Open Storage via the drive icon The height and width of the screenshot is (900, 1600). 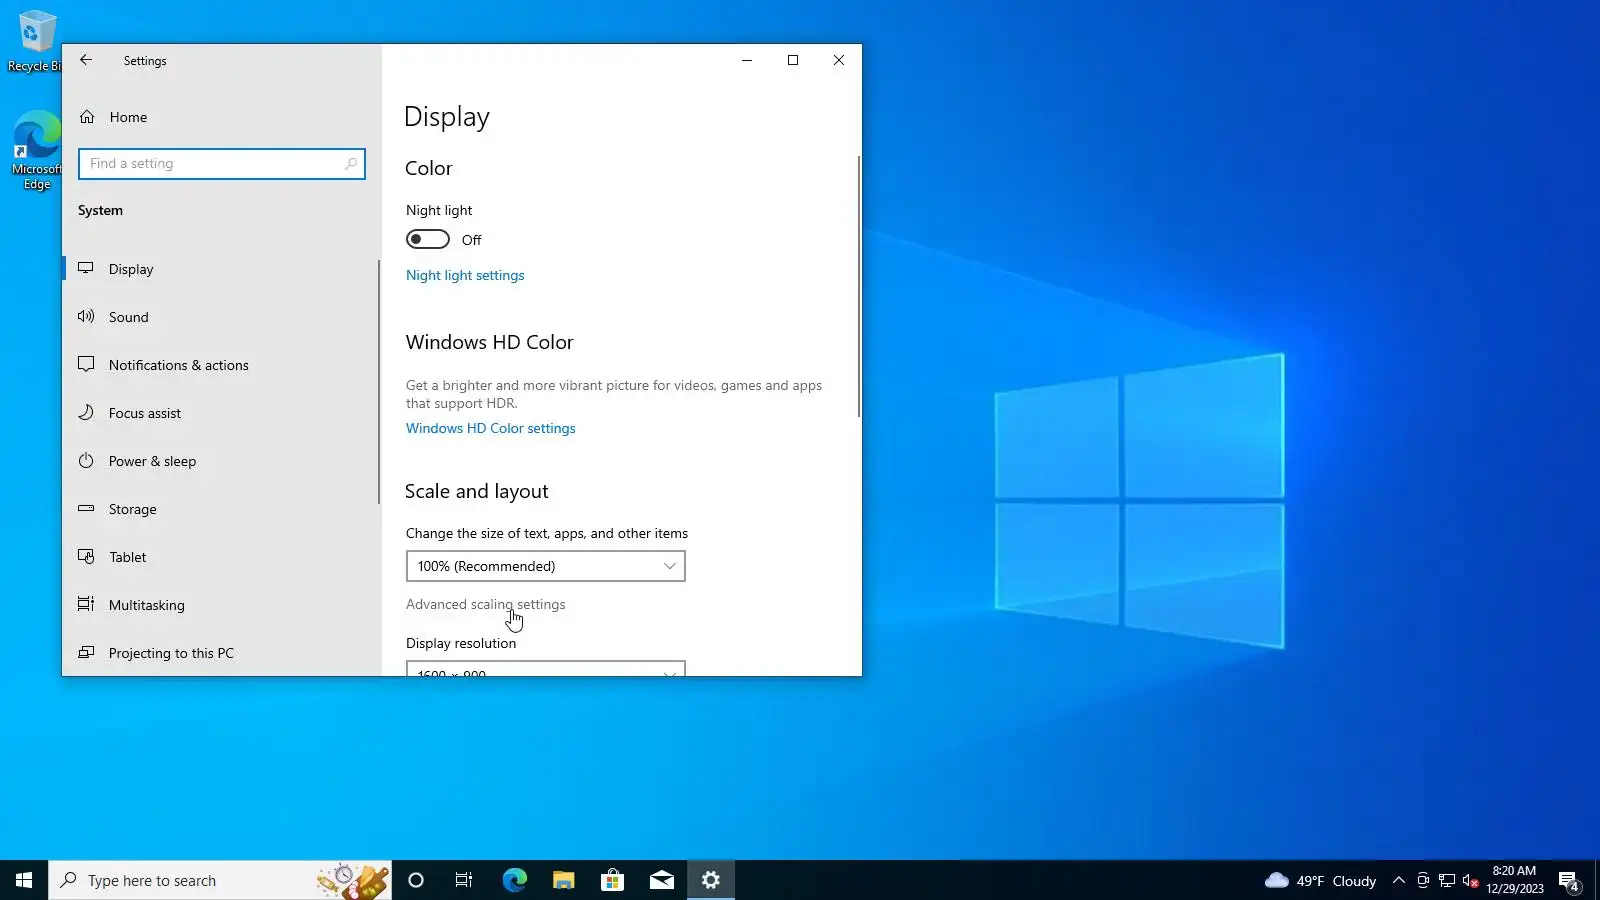pyautogui.click(x=86, y=509)
